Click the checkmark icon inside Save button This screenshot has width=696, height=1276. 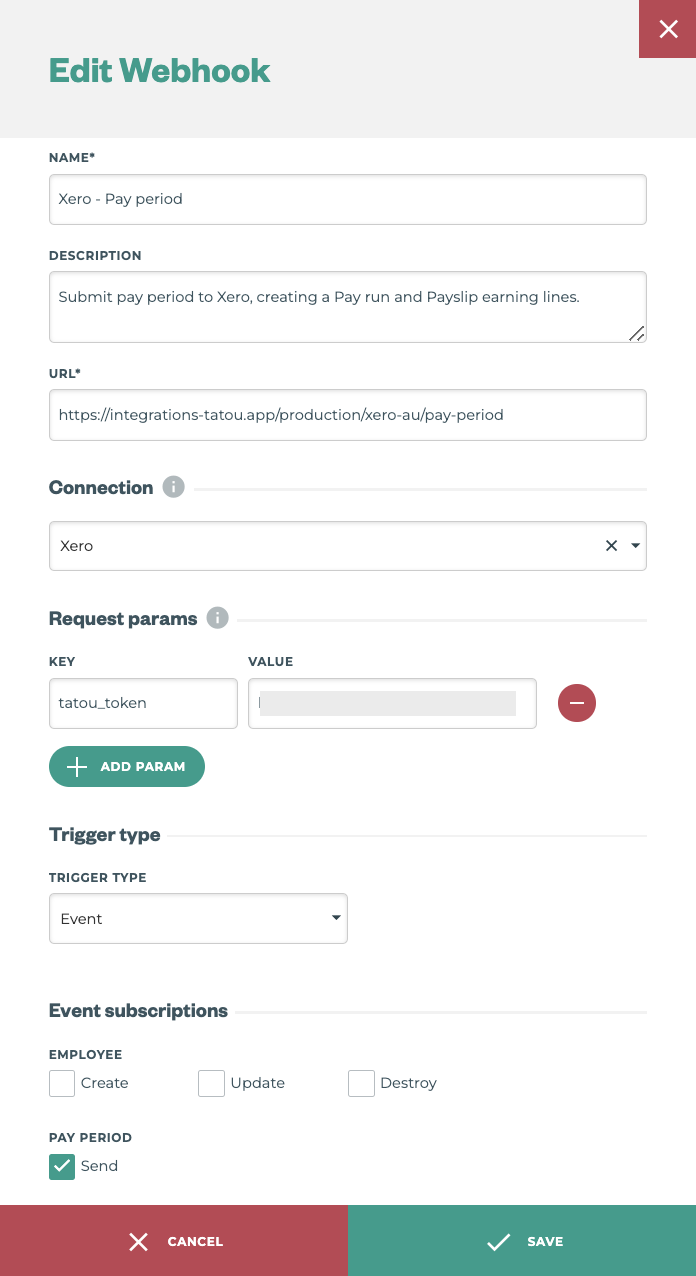(x=498, y=1242)
